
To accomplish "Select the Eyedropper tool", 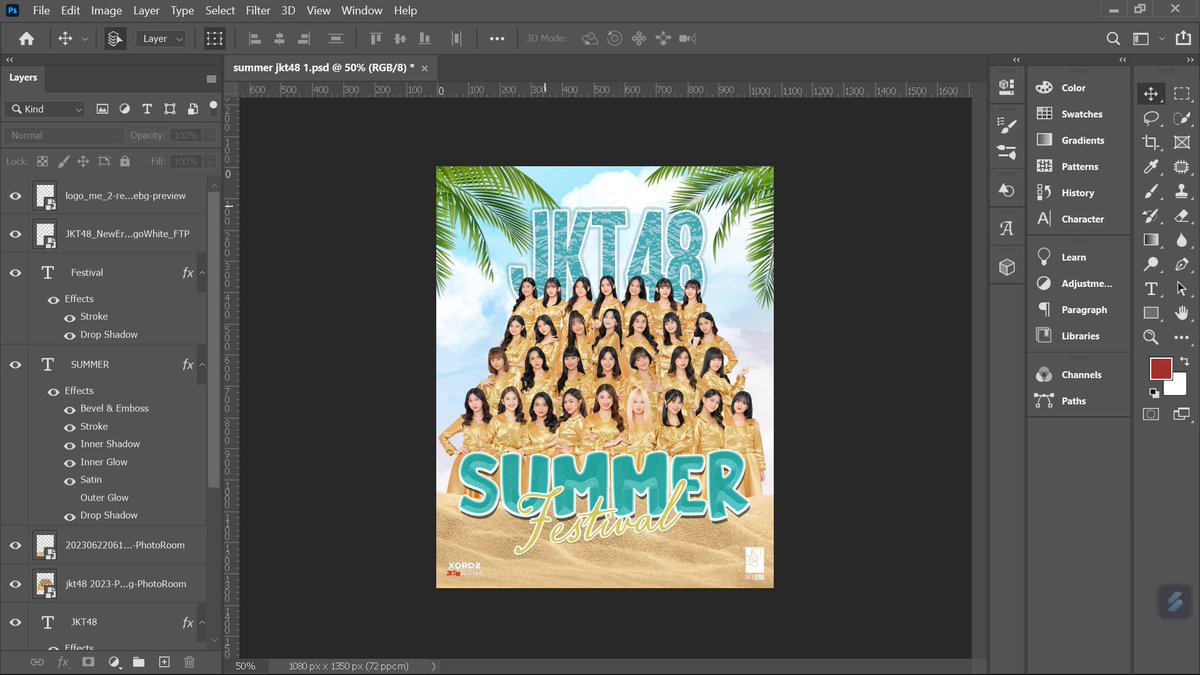I will click(1151, 166).
